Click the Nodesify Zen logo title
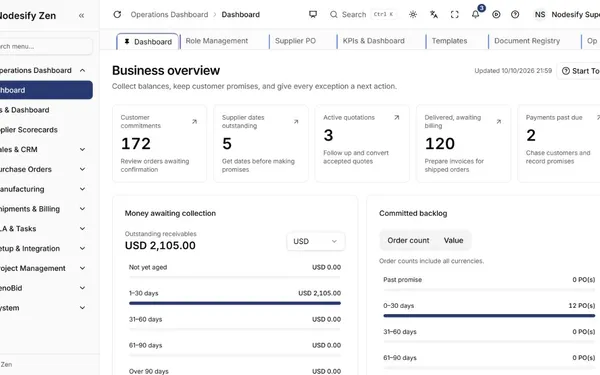Image resolution: width=600 pixels, height=375 pixels. pyautogui.click(x=28, y=16)
